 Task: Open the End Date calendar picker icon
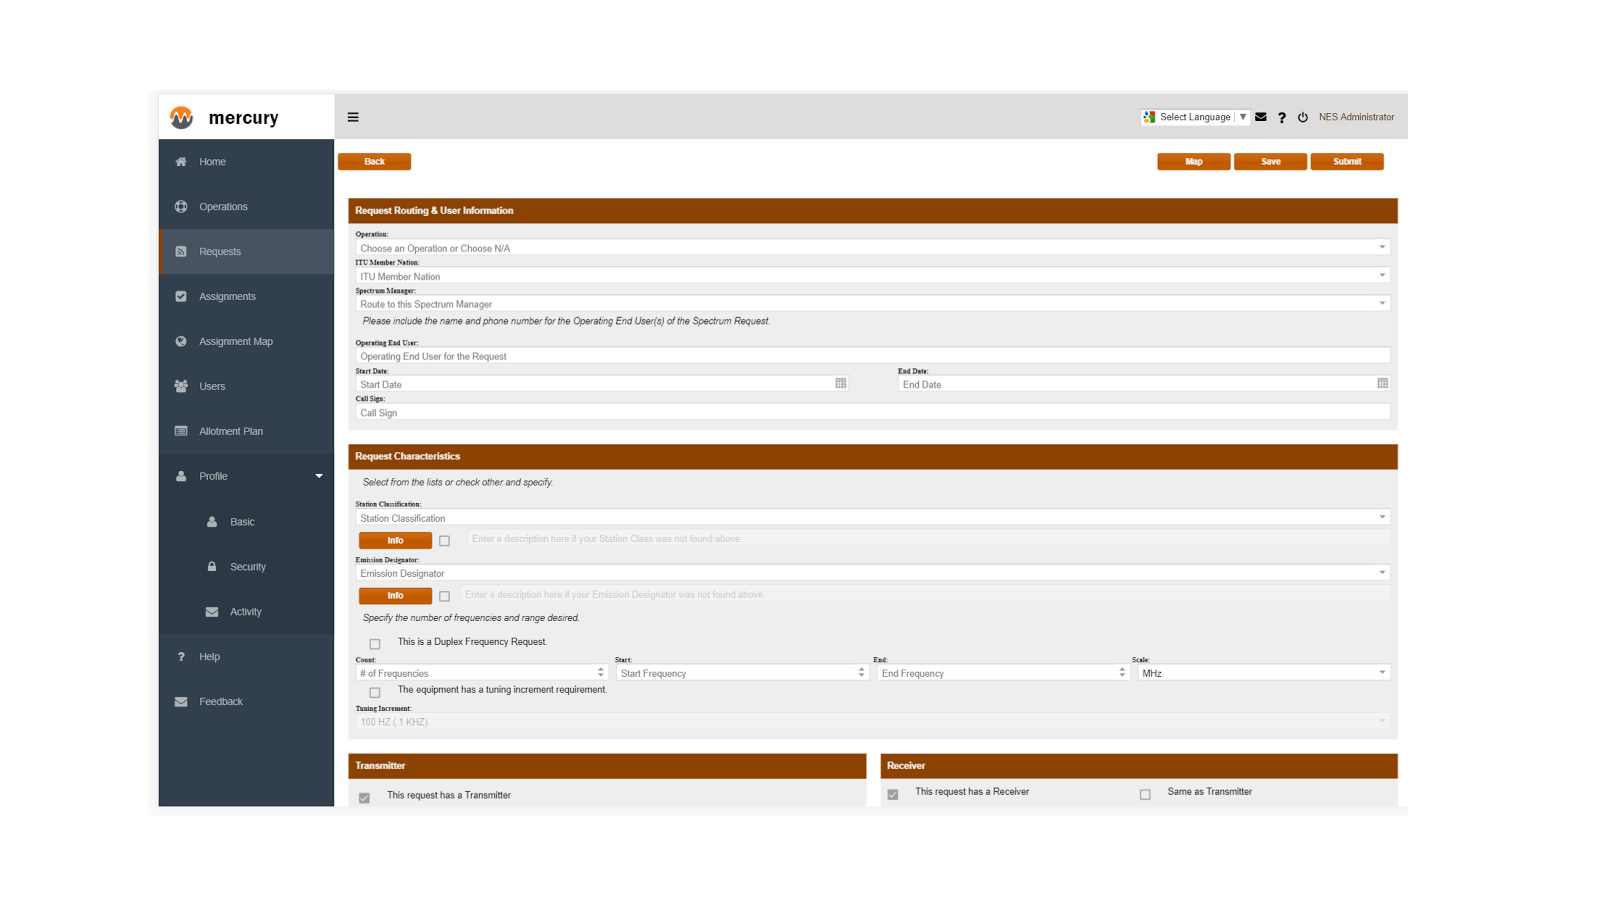(x=1383, y=383)
